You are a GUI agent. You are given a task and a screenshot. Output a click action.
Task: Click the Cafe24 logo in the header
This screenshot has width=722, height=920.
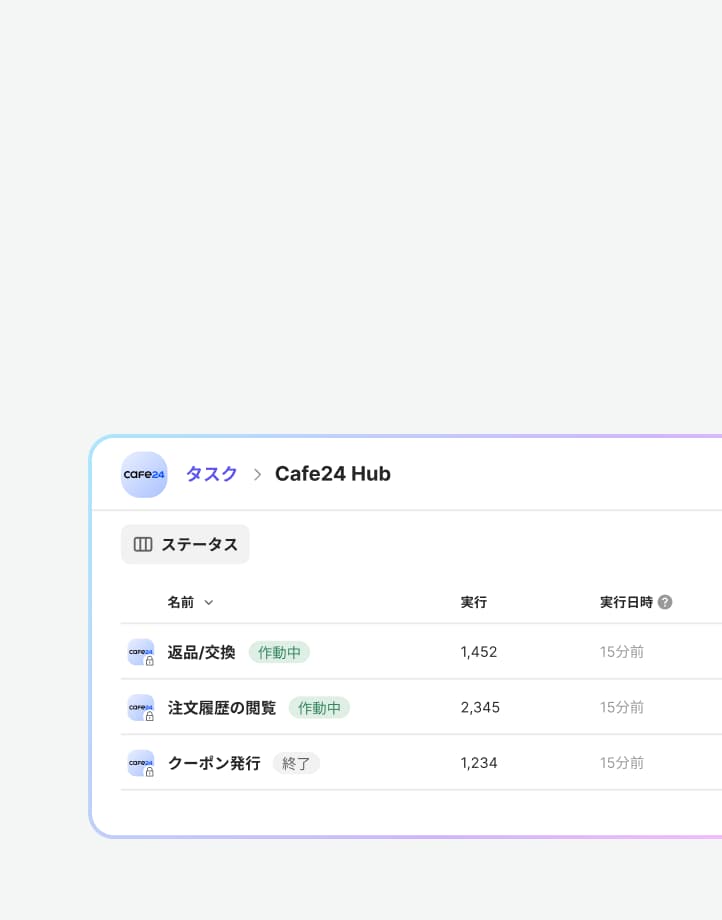144,474
